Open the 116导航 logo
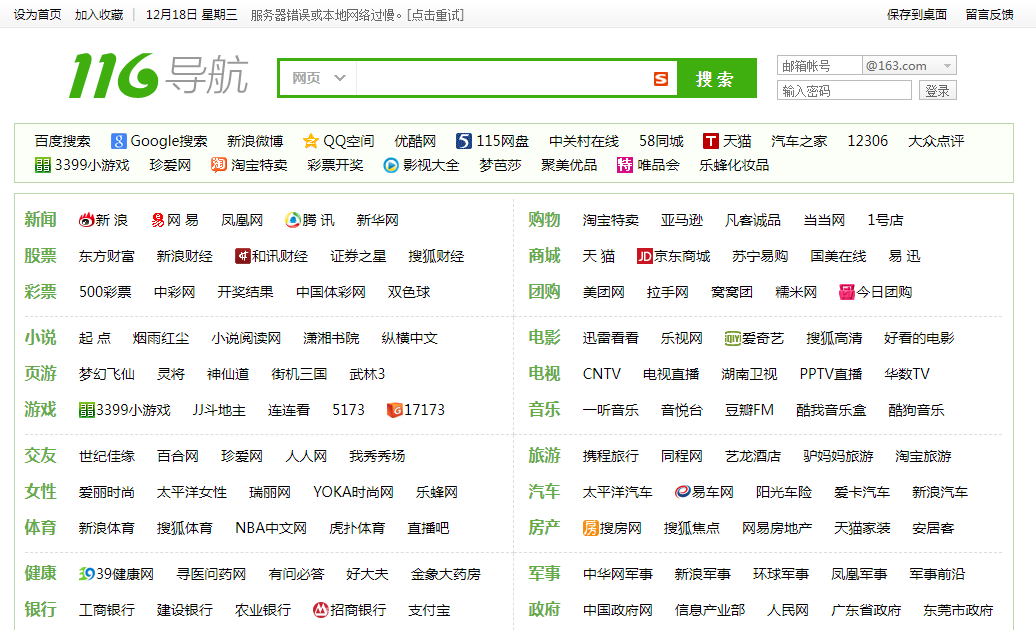This screenshot has width=1036, height=630. point(159,76)
